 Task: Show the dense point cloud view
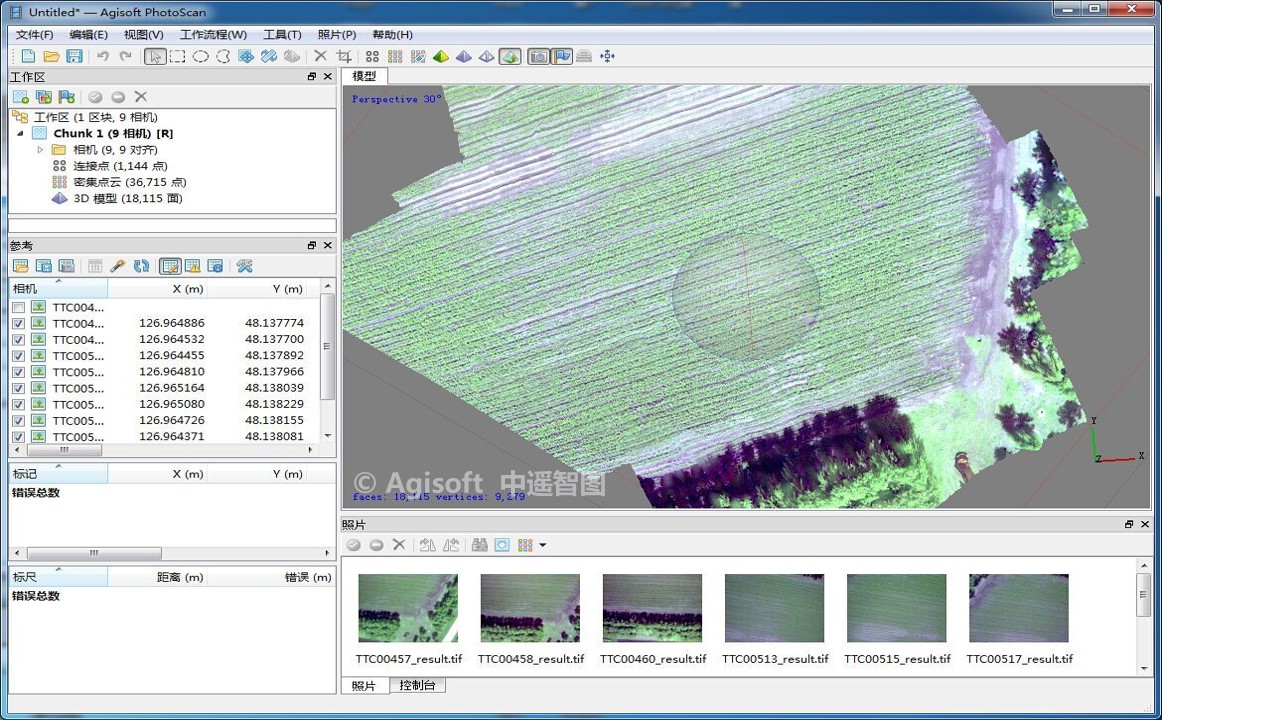[x=395, y=56]
